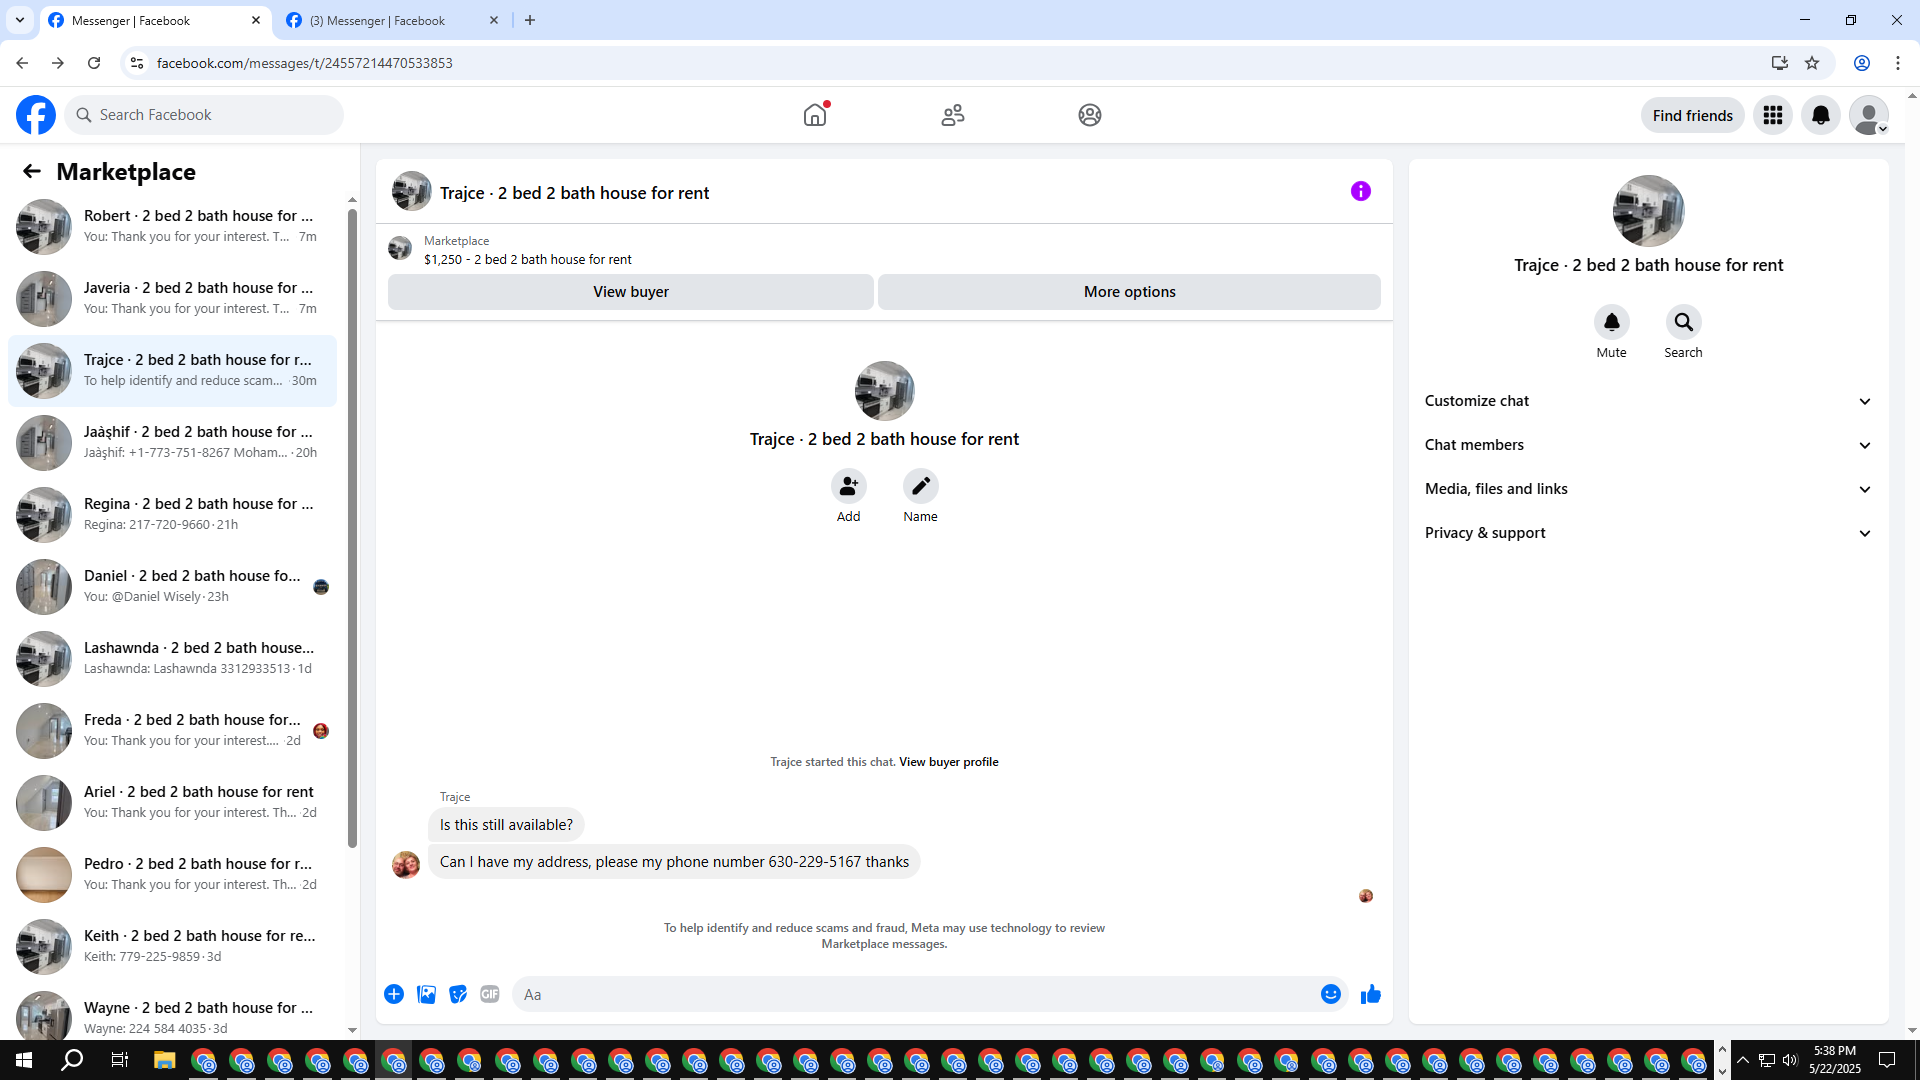Open the emoji picker
The width and height of the screenshot is (1920, 1080).
pos(1331,994)
